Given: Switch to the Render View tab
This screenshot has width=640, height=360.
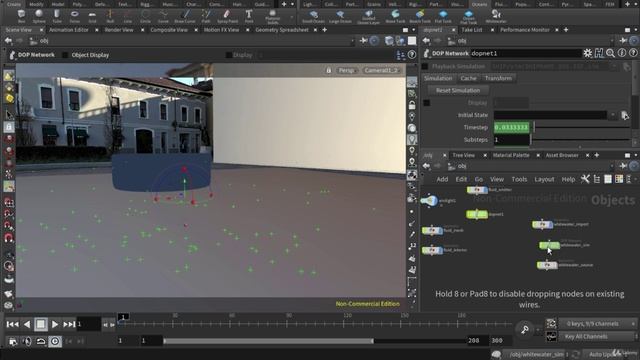Looking at the screenshot, I should 119,30.
